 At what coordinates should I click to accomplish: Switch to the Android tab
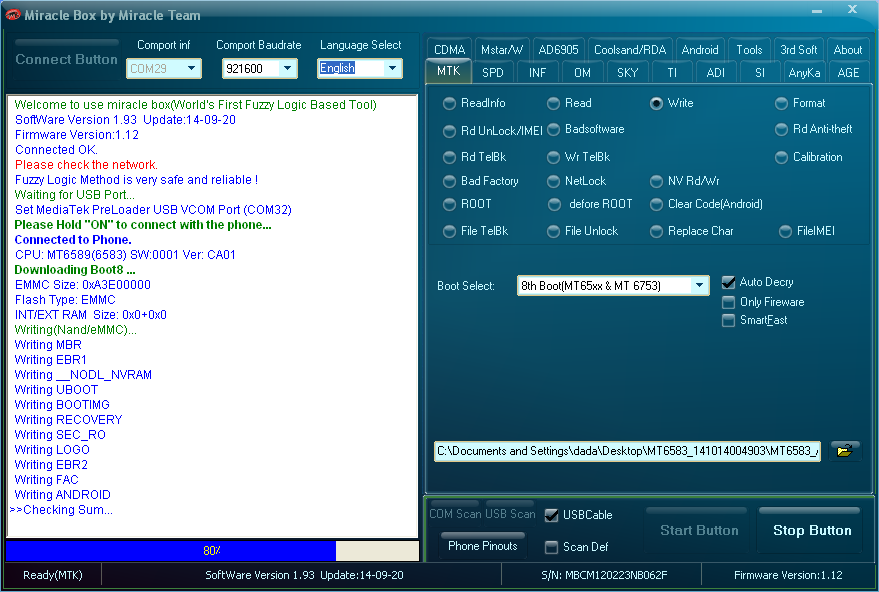pos(700,50)
